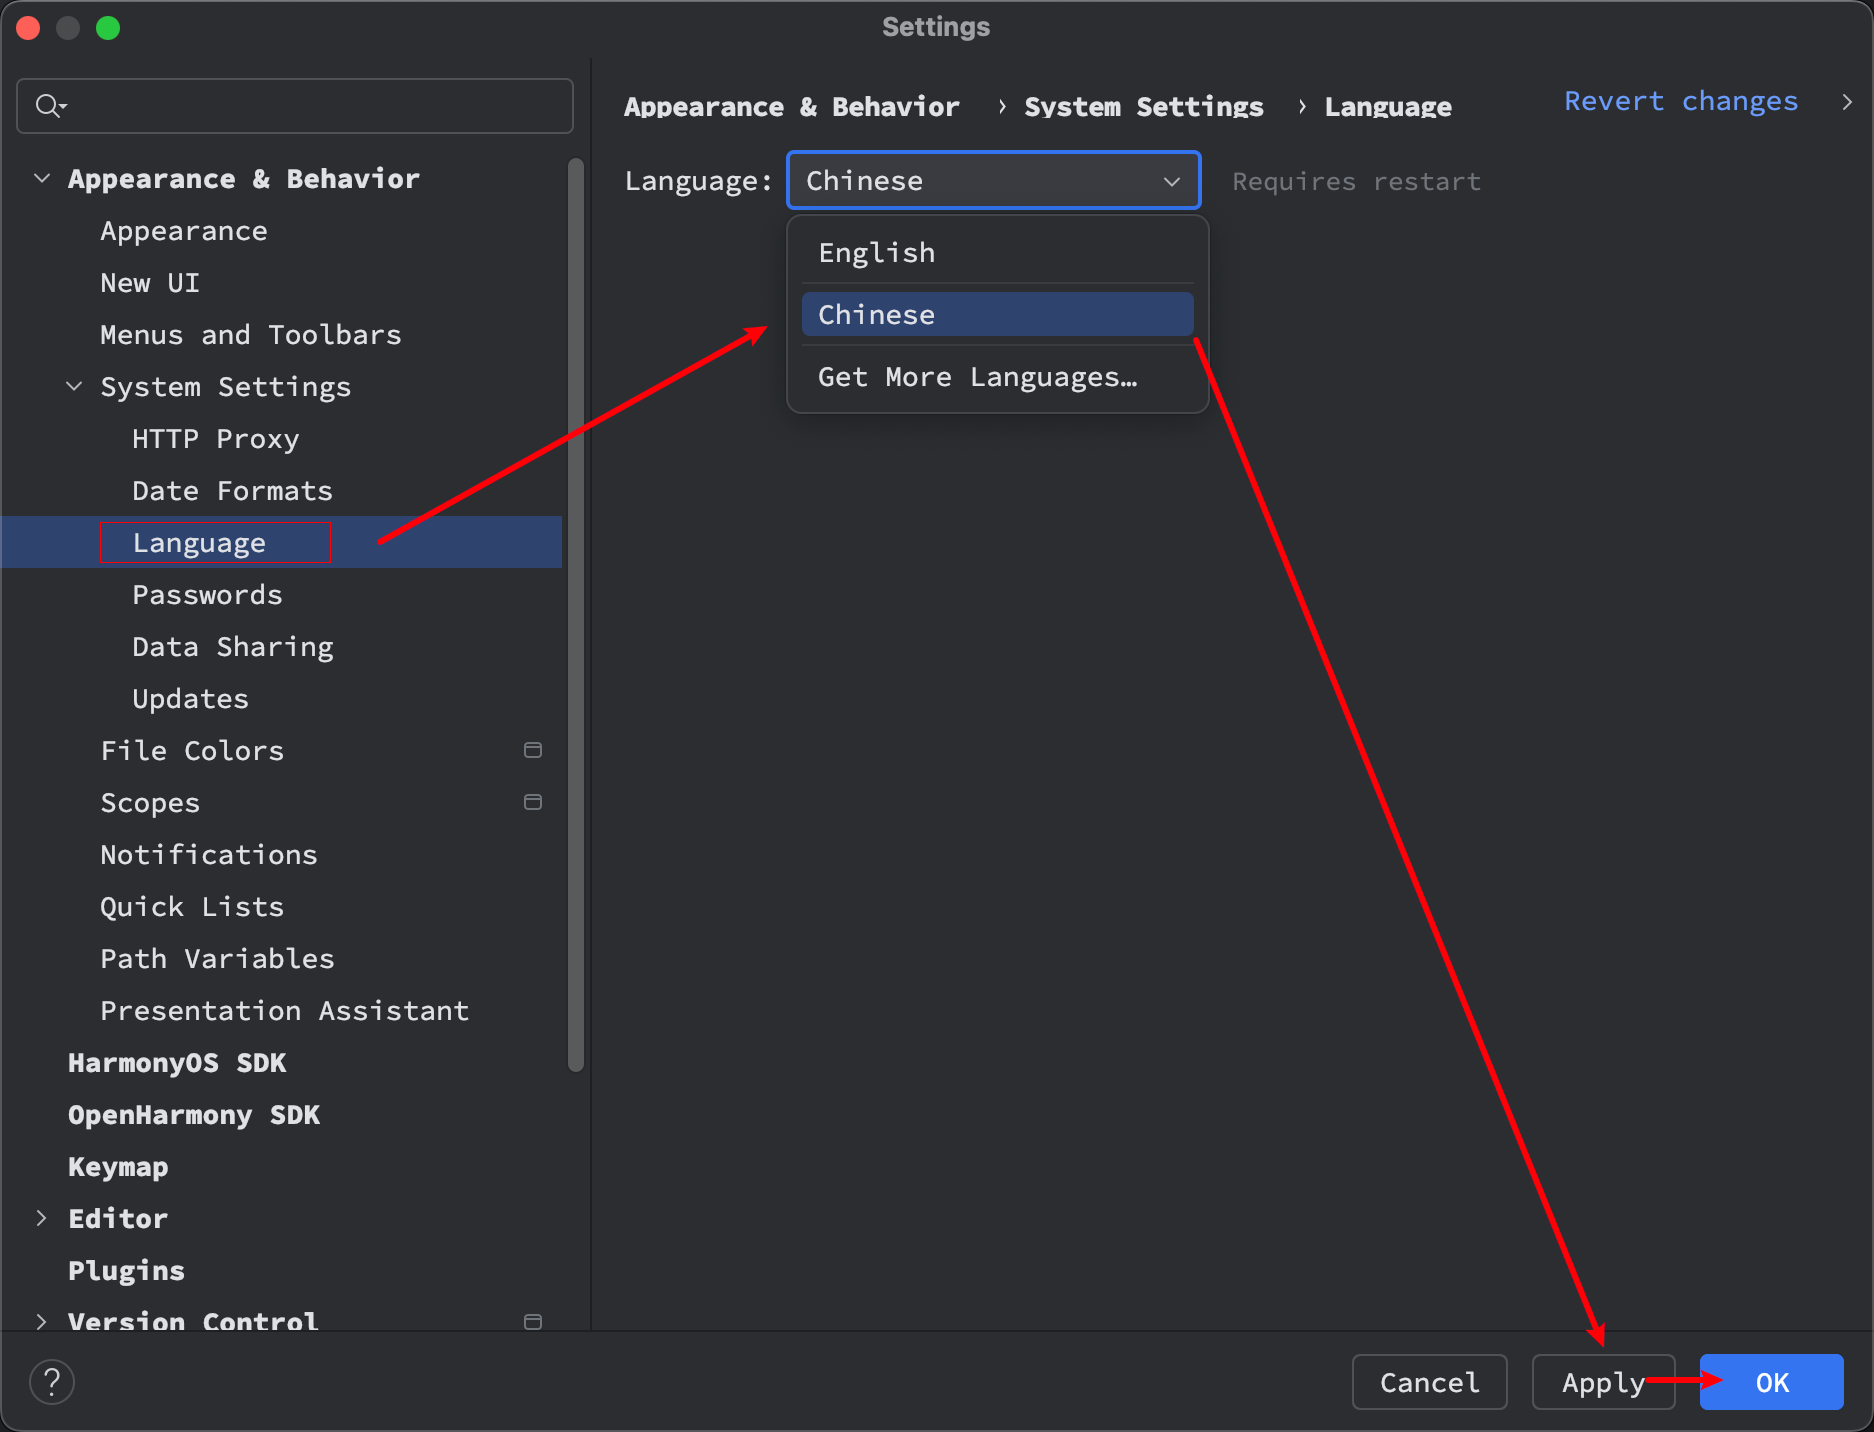Expand the Version Control section
1874x1432 pixels.
point(42,1321)
